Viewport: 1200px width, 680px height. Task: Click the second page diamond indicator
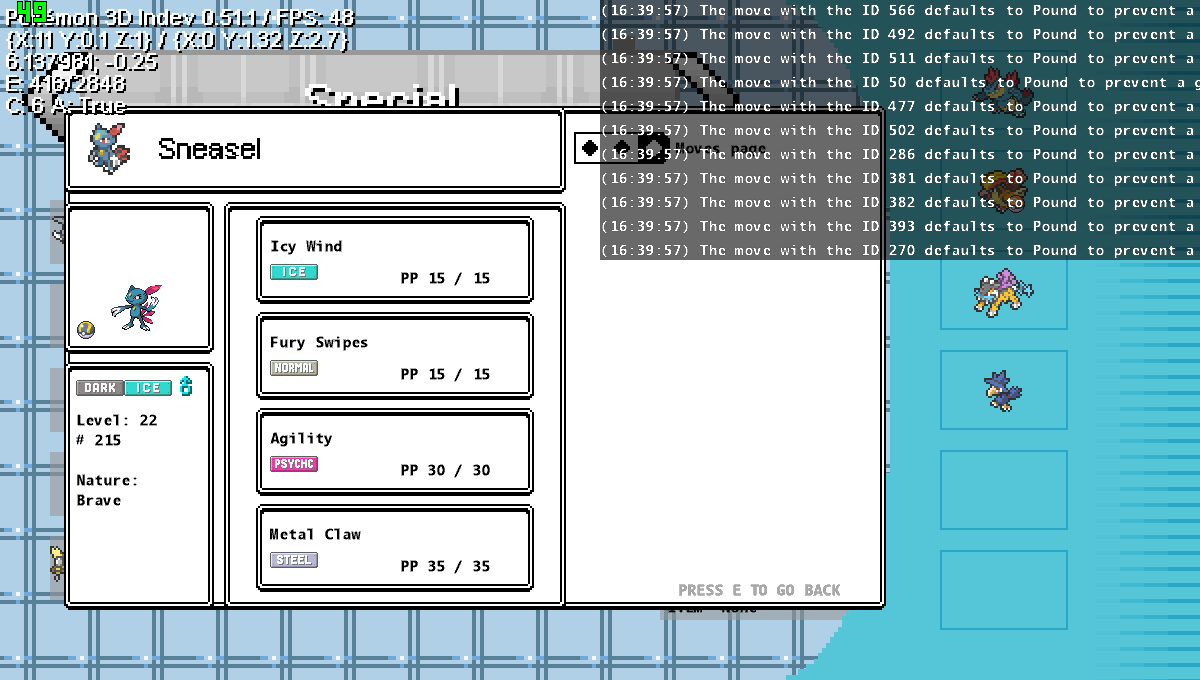[x=622, y=148]
